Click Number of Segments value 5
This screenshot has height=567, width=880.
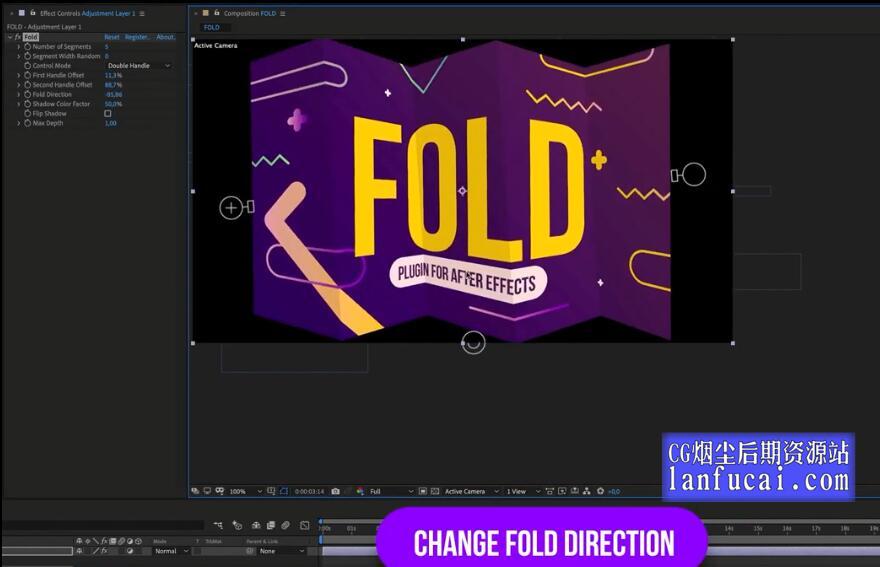tap(107, 47)
